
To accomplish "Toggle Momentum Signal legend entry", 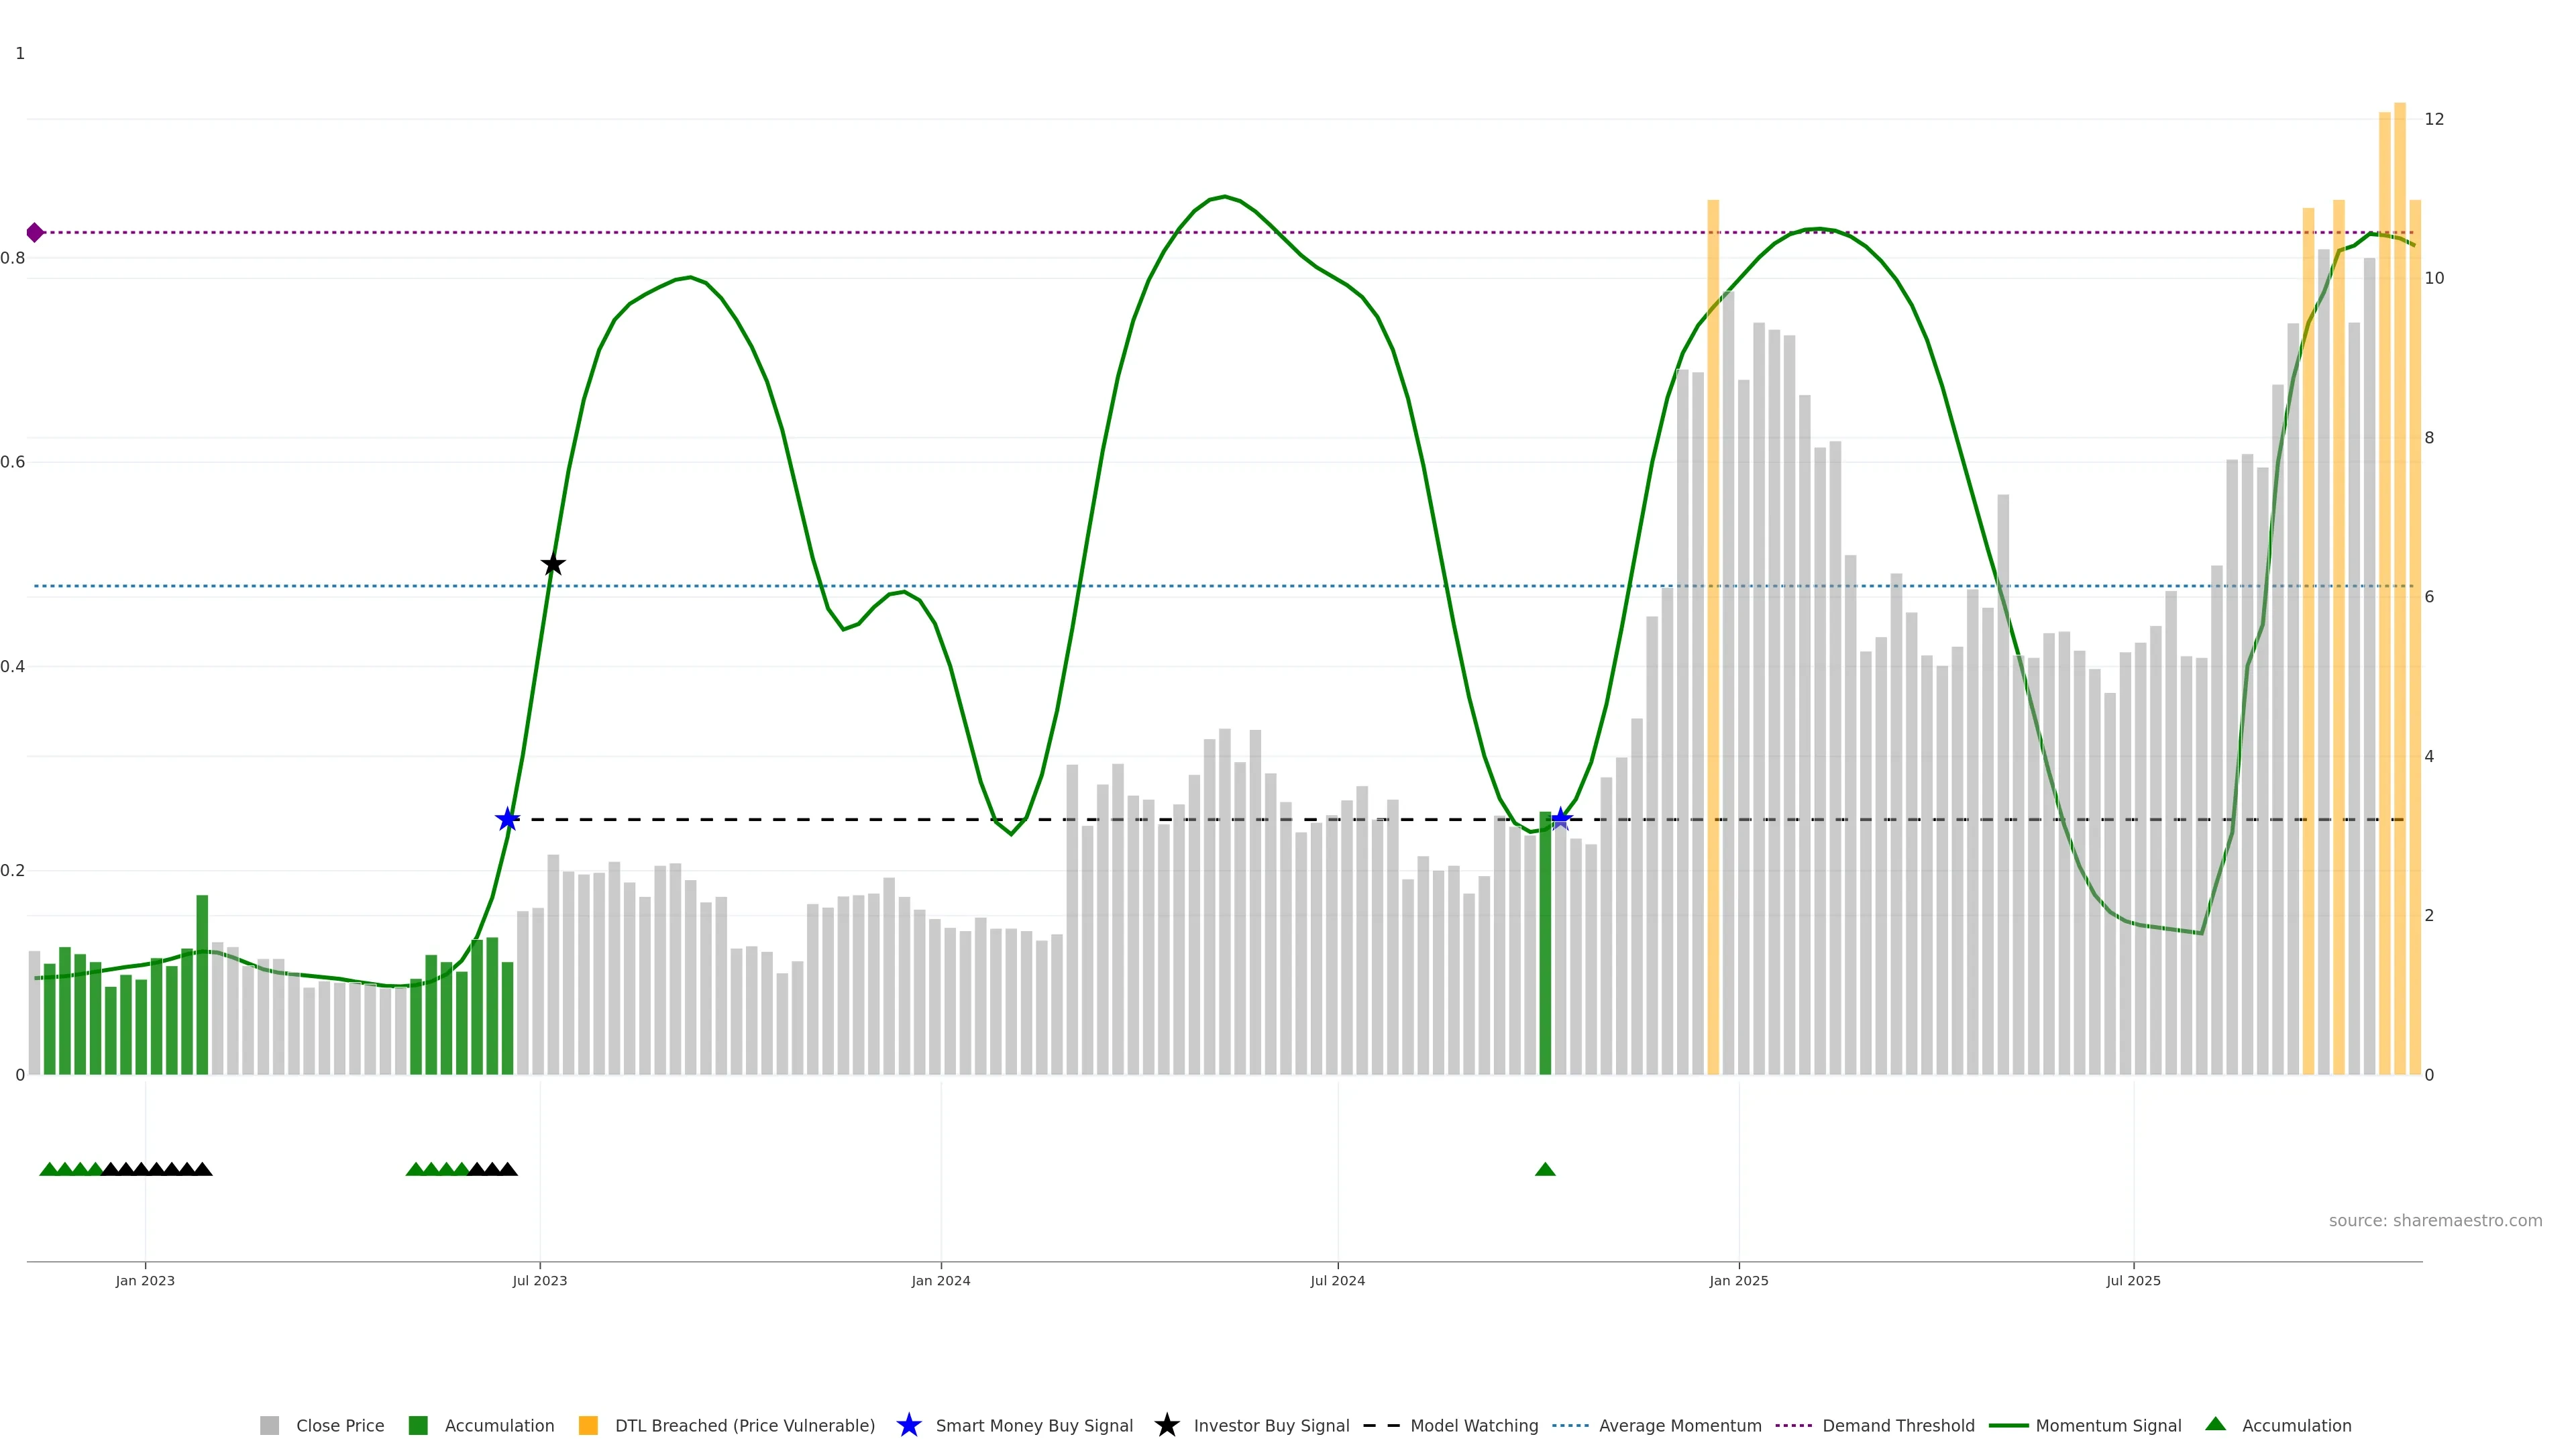I will tap(2108, 1425).
